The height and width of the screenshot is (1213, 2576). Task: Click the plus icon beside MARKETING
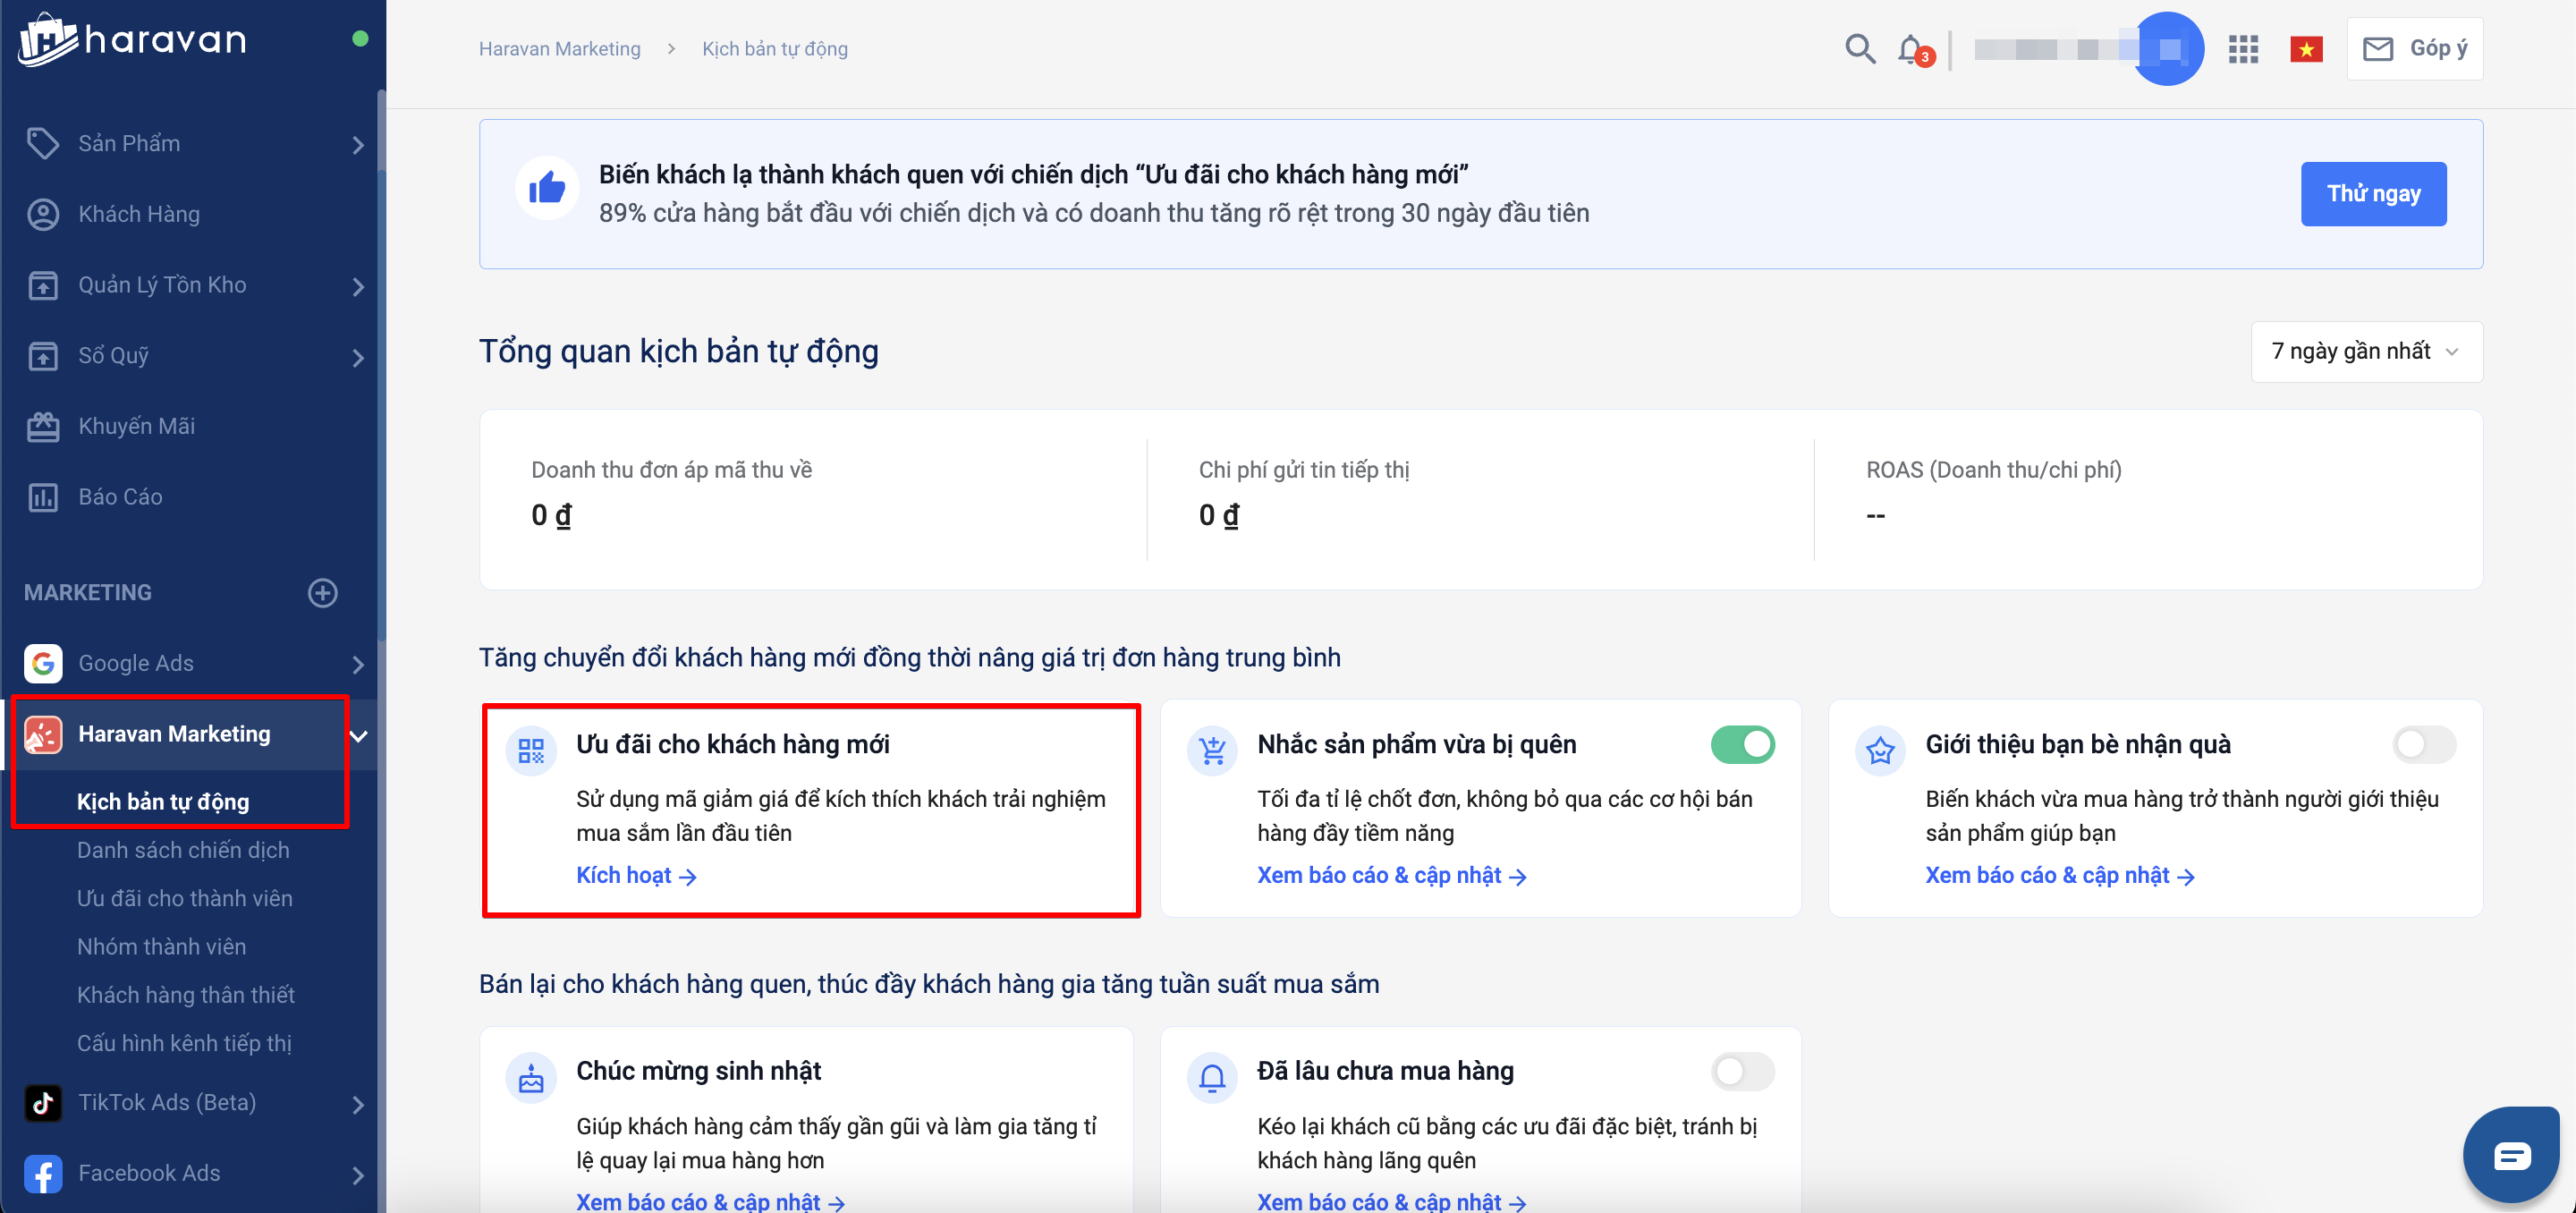pyautogui.click(x=322, y=593)
